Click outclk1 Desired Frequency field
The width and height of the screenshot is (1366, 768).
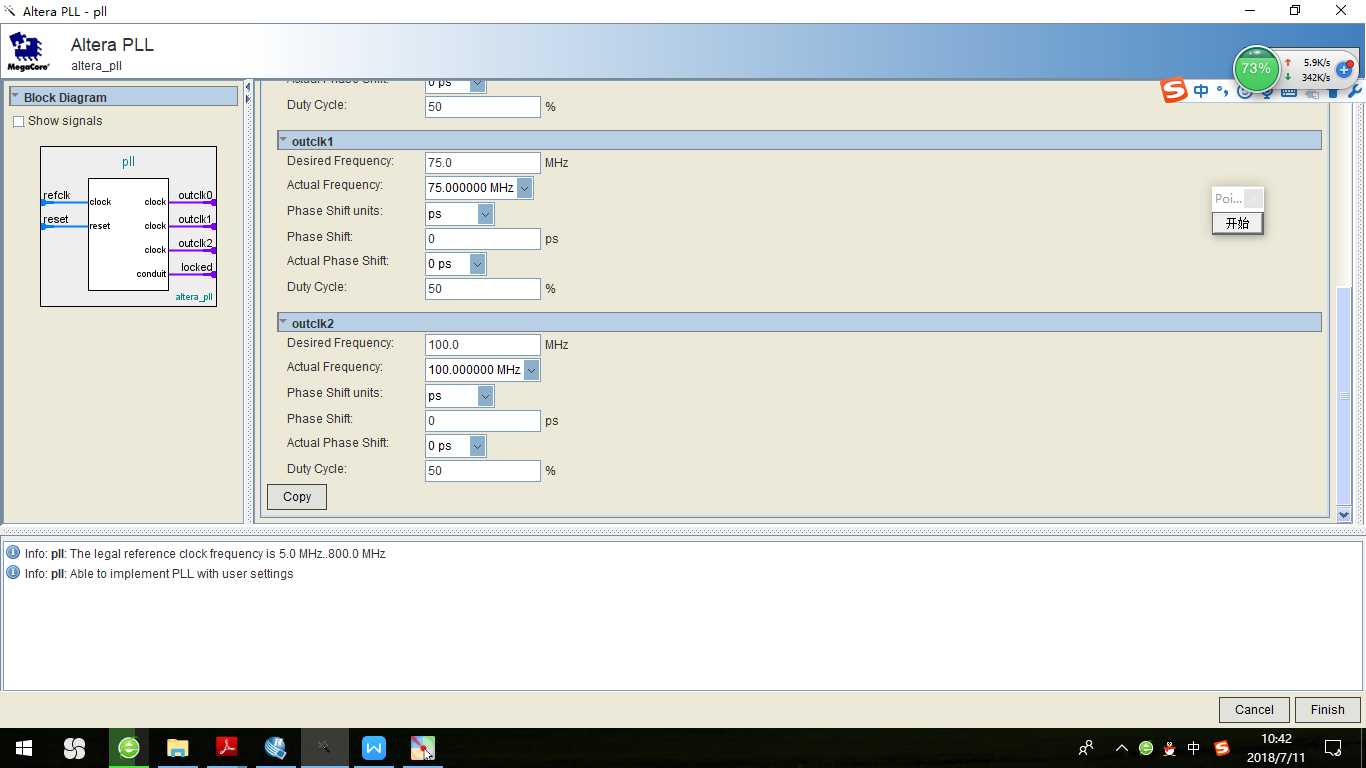(x=483, y=163)
